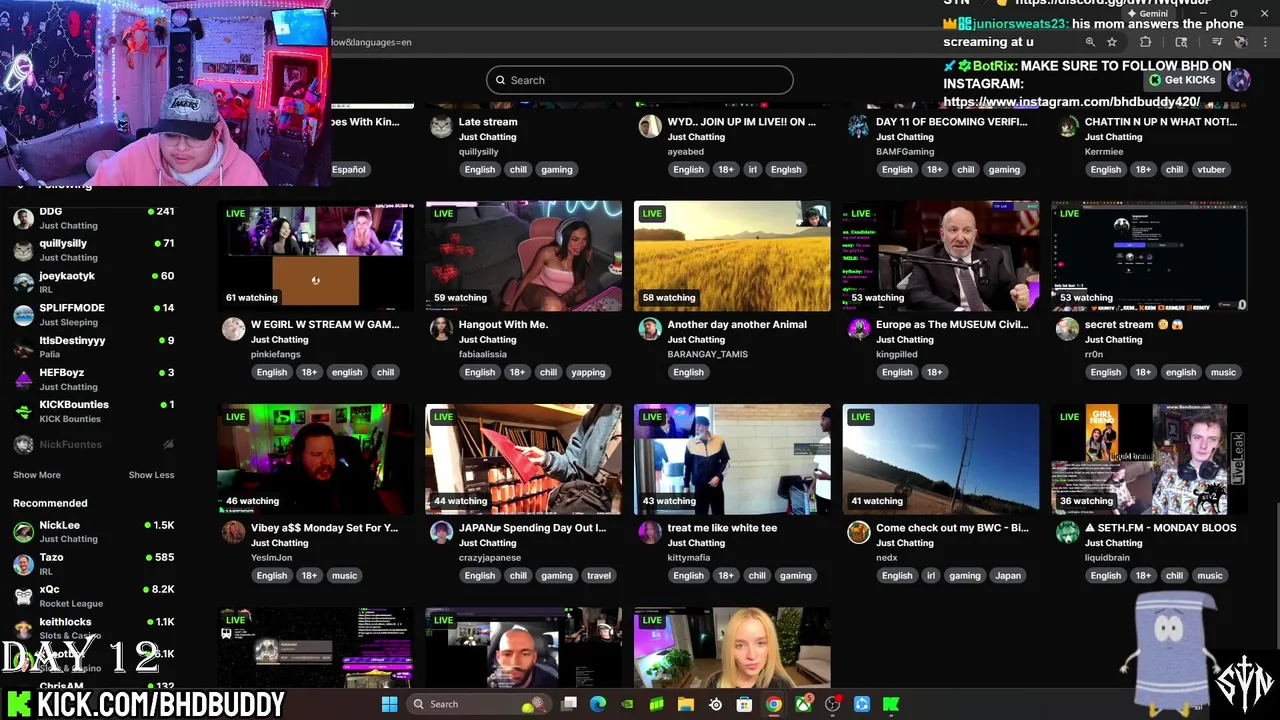The image size is (1280, 720).
Task: Open 'SETH.FM - MONDAY BLOOS' thumbnail
Action: 1149,459
